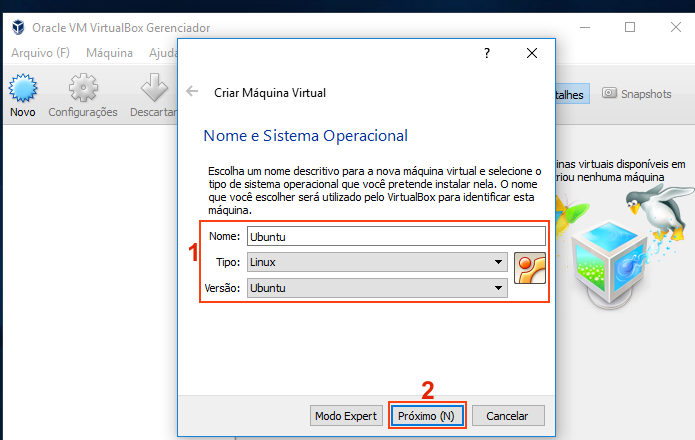695x440 pixels.
Task: Open the Arquivo (F) menu
Action: tap(40, 53)
